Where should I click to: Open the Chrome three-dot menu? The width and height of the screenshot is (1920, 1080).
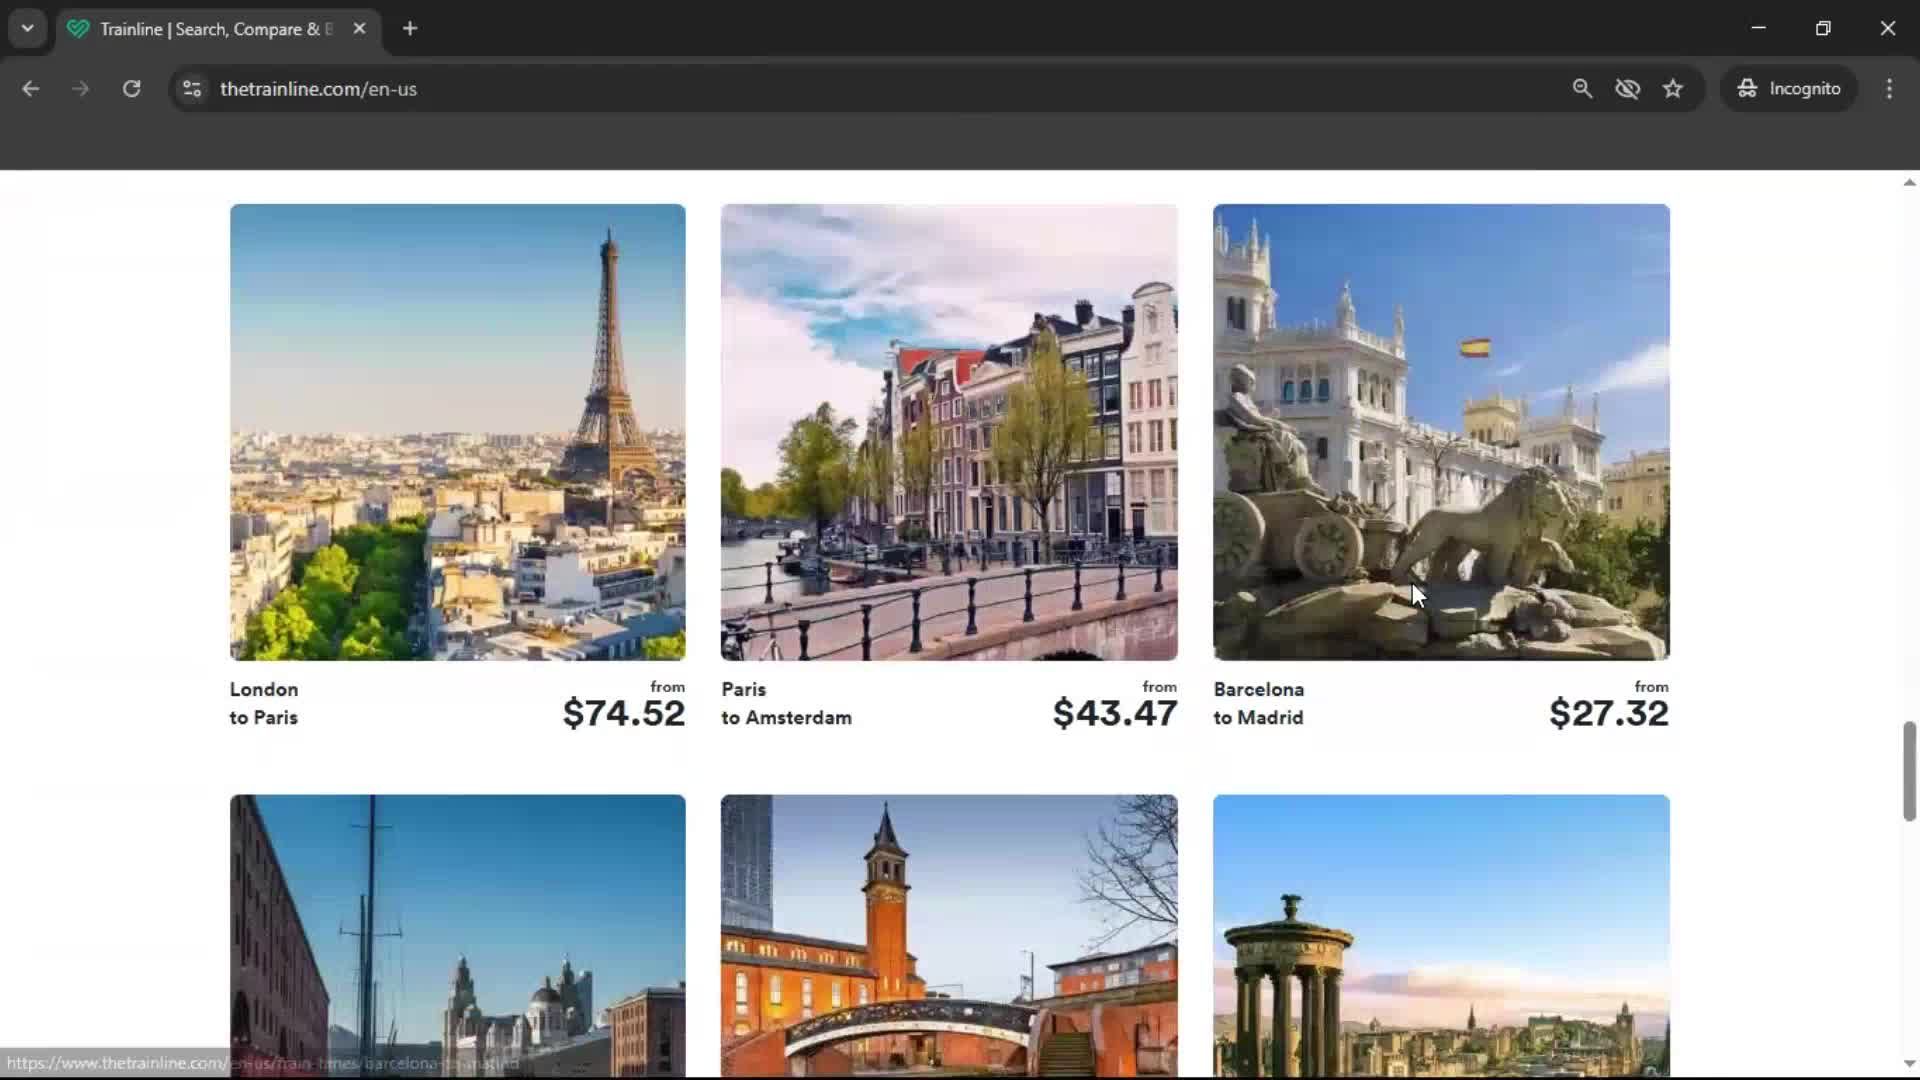pos(1889,88)
